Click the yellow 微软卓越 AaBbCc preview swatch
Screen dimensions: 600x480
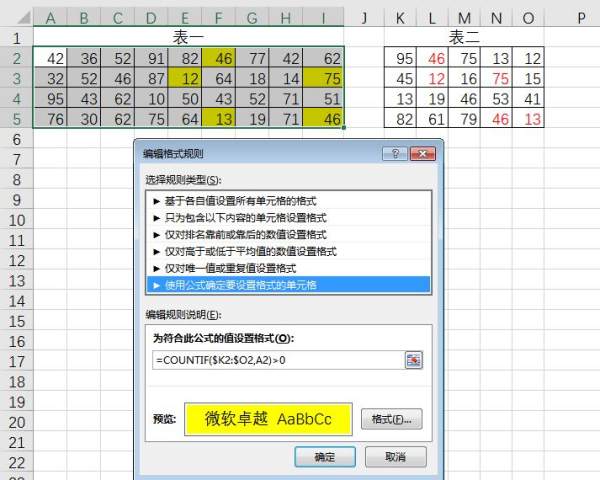[268, 419]
